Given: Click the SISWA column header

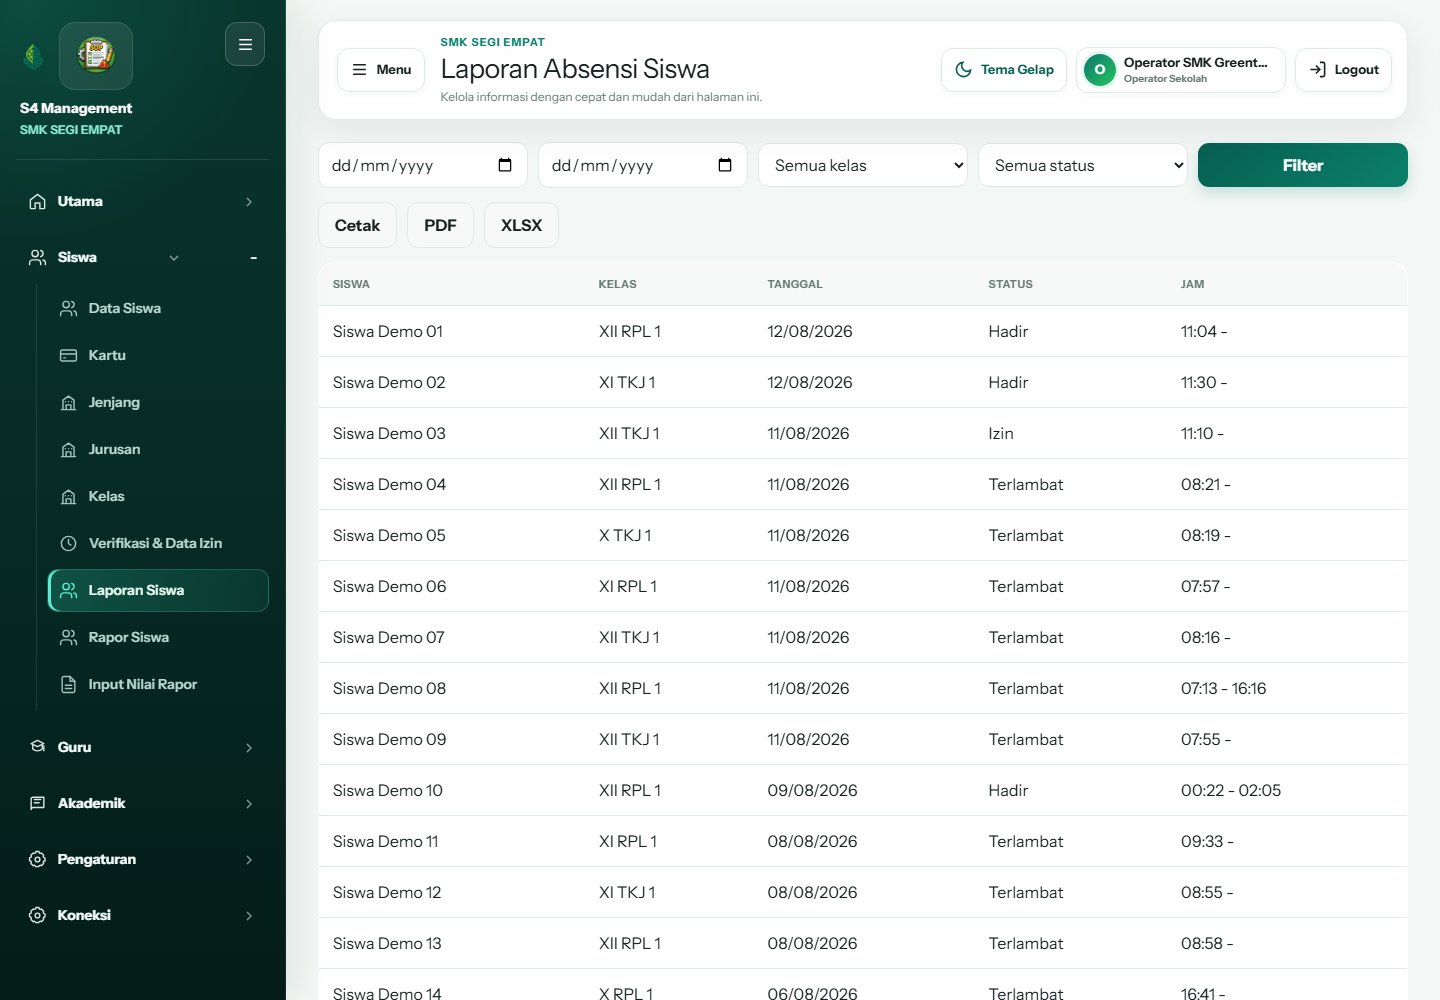Looking at the screenshot, I should [351, 284].
